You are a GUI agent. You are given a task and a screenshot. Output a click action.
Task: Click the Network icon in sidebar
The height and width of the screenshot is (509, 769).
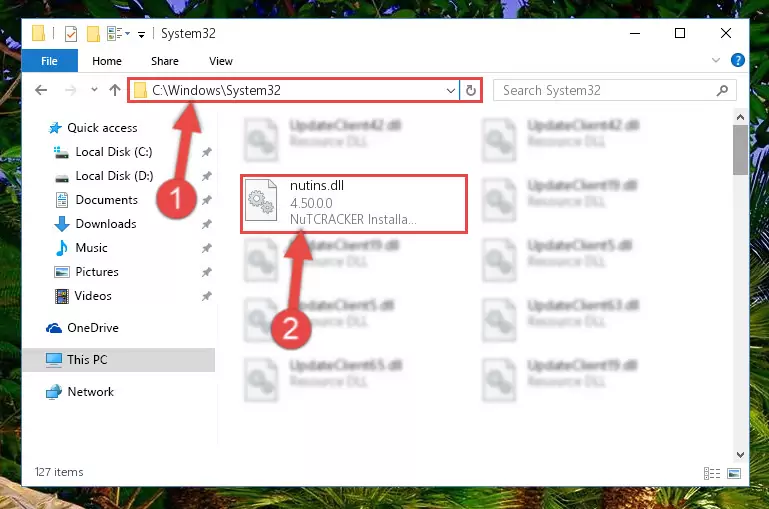[x=54, y=392]
